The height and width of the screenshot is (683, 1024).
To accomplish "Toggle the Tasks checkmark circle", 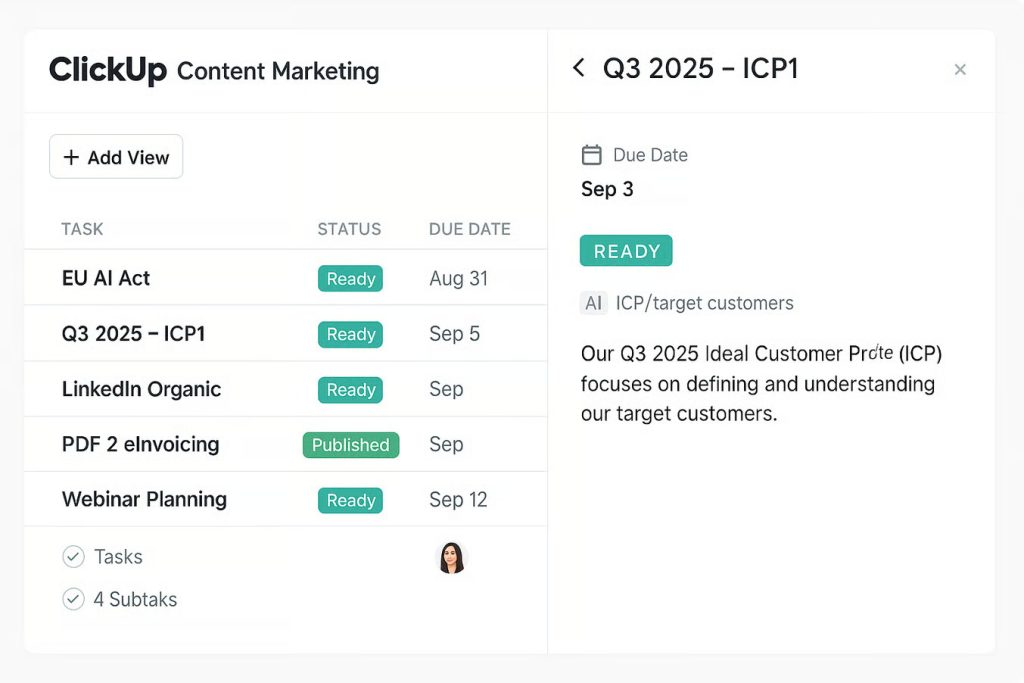I will coord(73,557).
